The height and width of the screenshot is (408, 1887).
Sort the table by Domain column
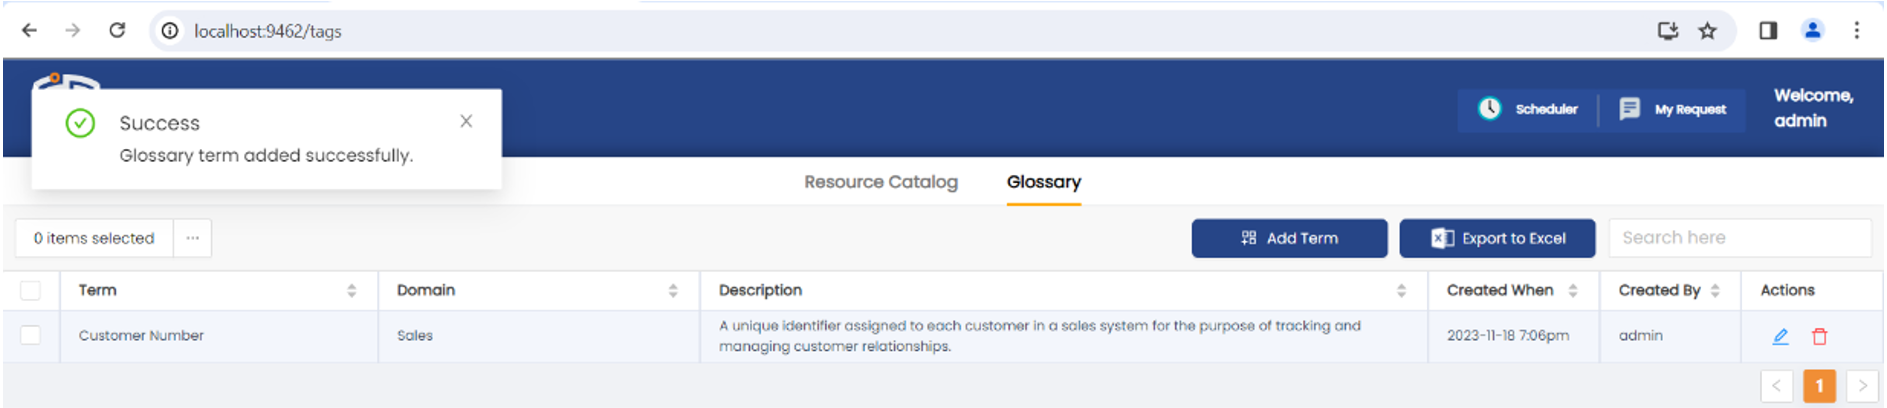click(673, 291)
